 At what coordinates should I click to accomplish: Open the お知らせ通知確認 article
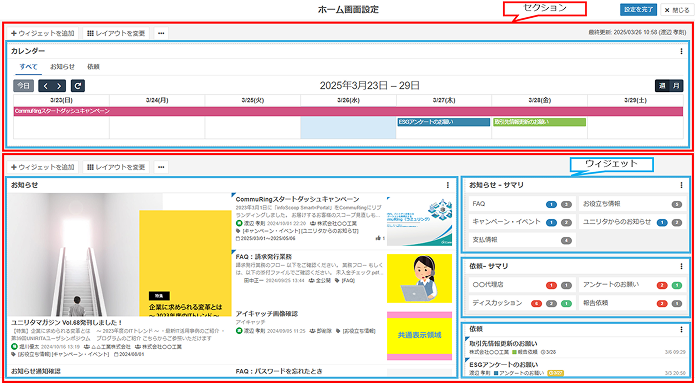pos(35,371)
